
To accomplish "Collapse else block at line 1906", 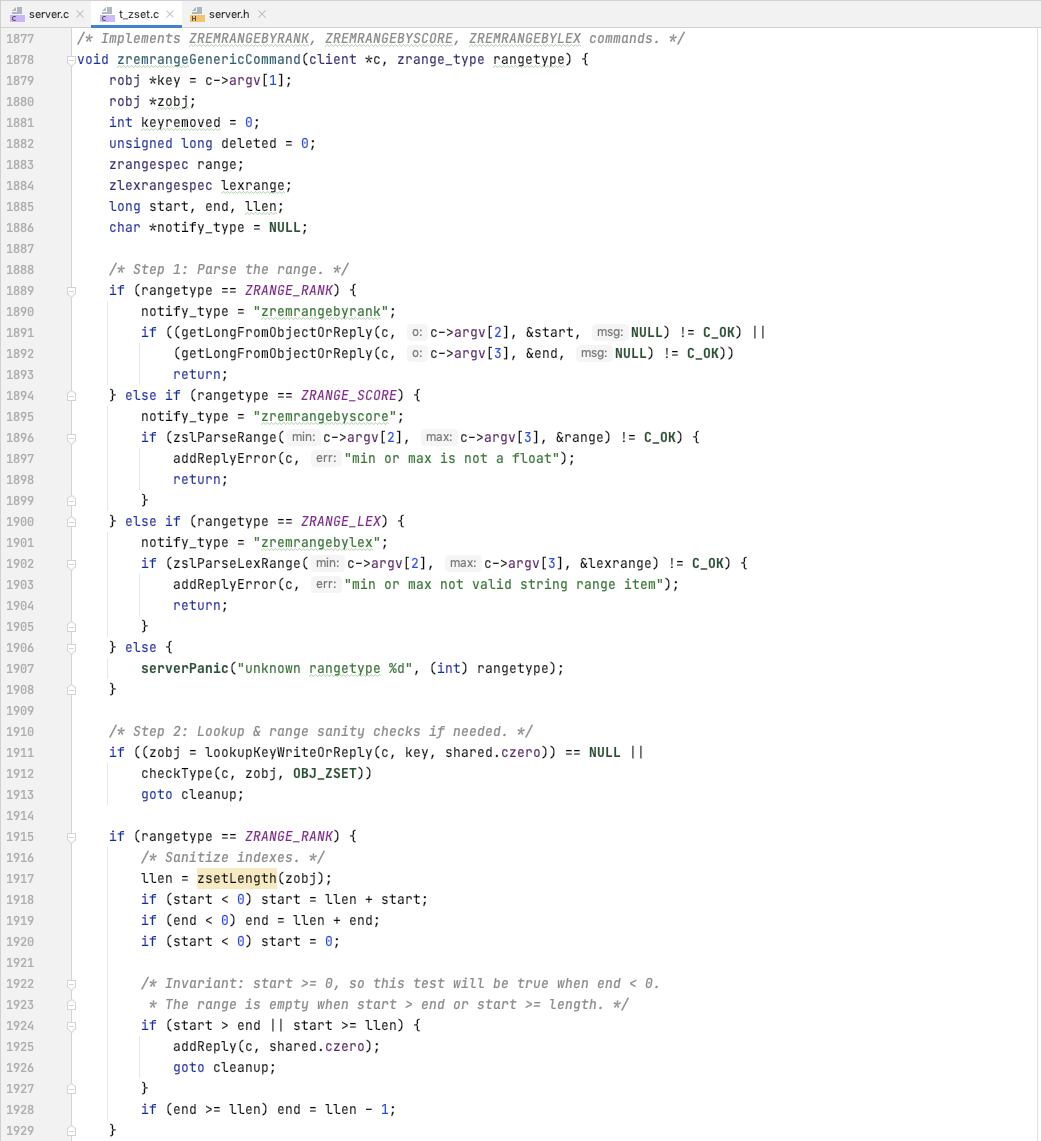I will point(71,648).
